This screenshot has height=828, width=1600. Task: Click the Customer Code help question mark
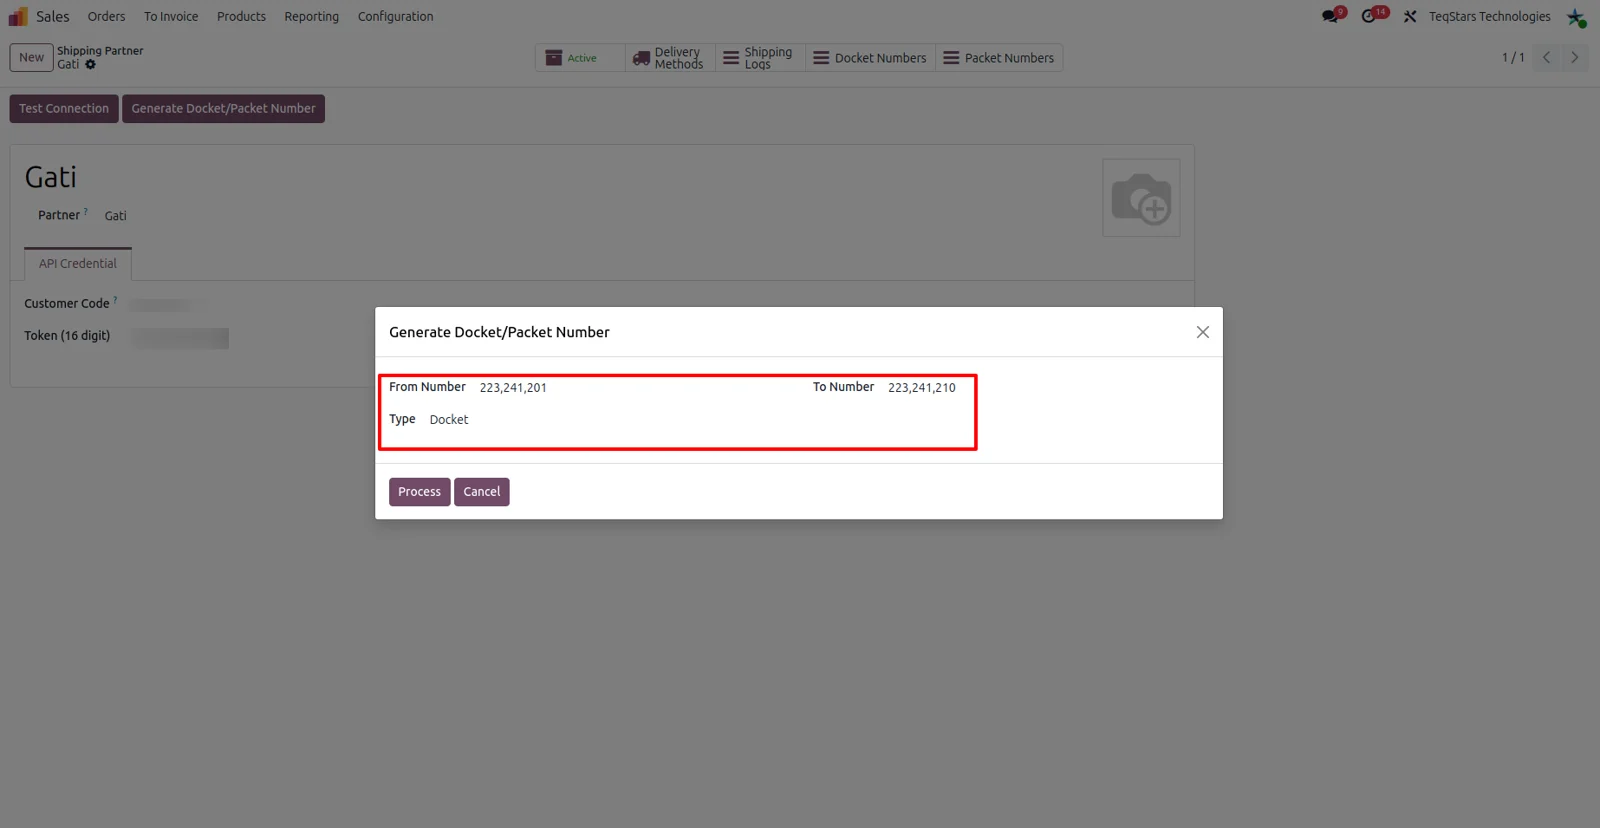point(115,299)
